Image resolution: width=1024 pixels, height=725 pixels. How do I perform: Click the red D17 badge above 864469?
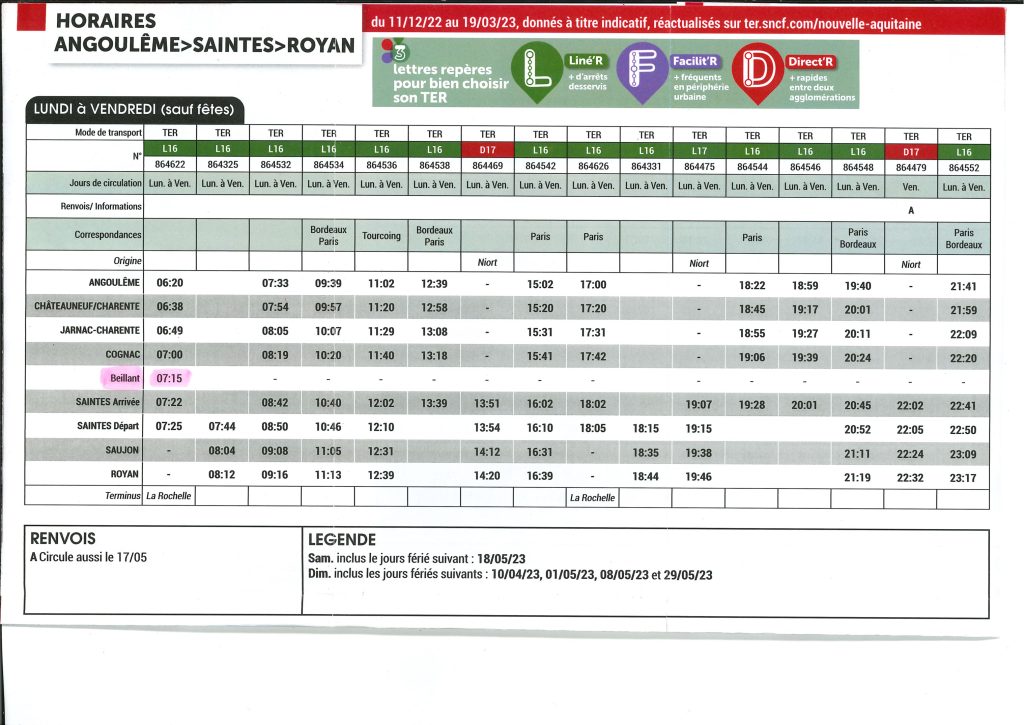pos(487,150)
